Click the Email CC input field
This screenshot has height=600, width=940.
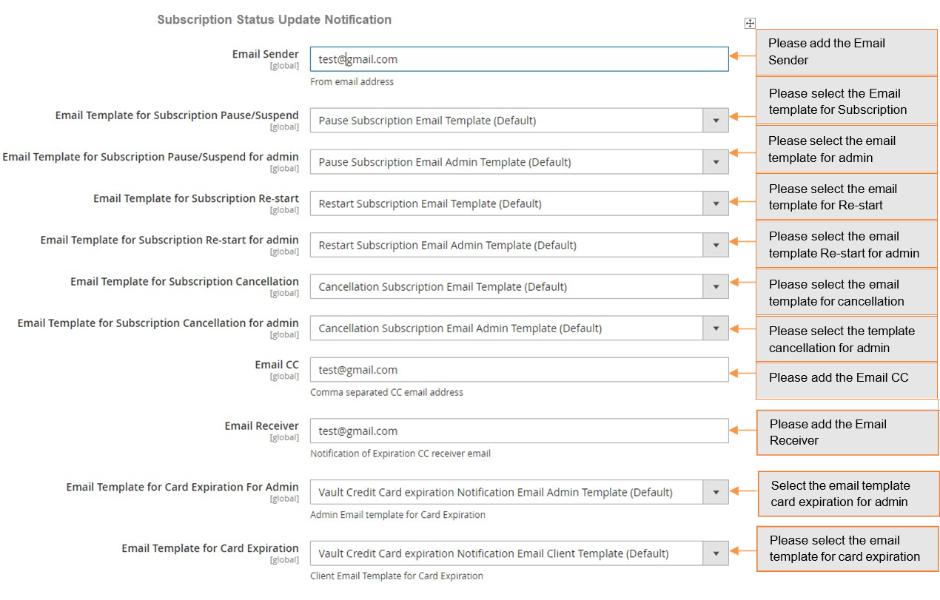pyautogui.click(x=518, y=370)
